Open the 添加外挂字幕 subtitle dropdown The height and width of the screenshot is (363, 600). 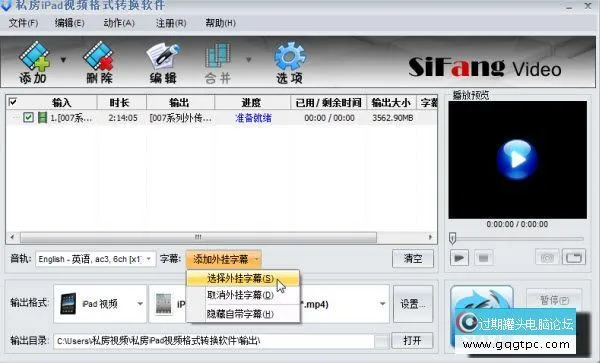(224, 259)
